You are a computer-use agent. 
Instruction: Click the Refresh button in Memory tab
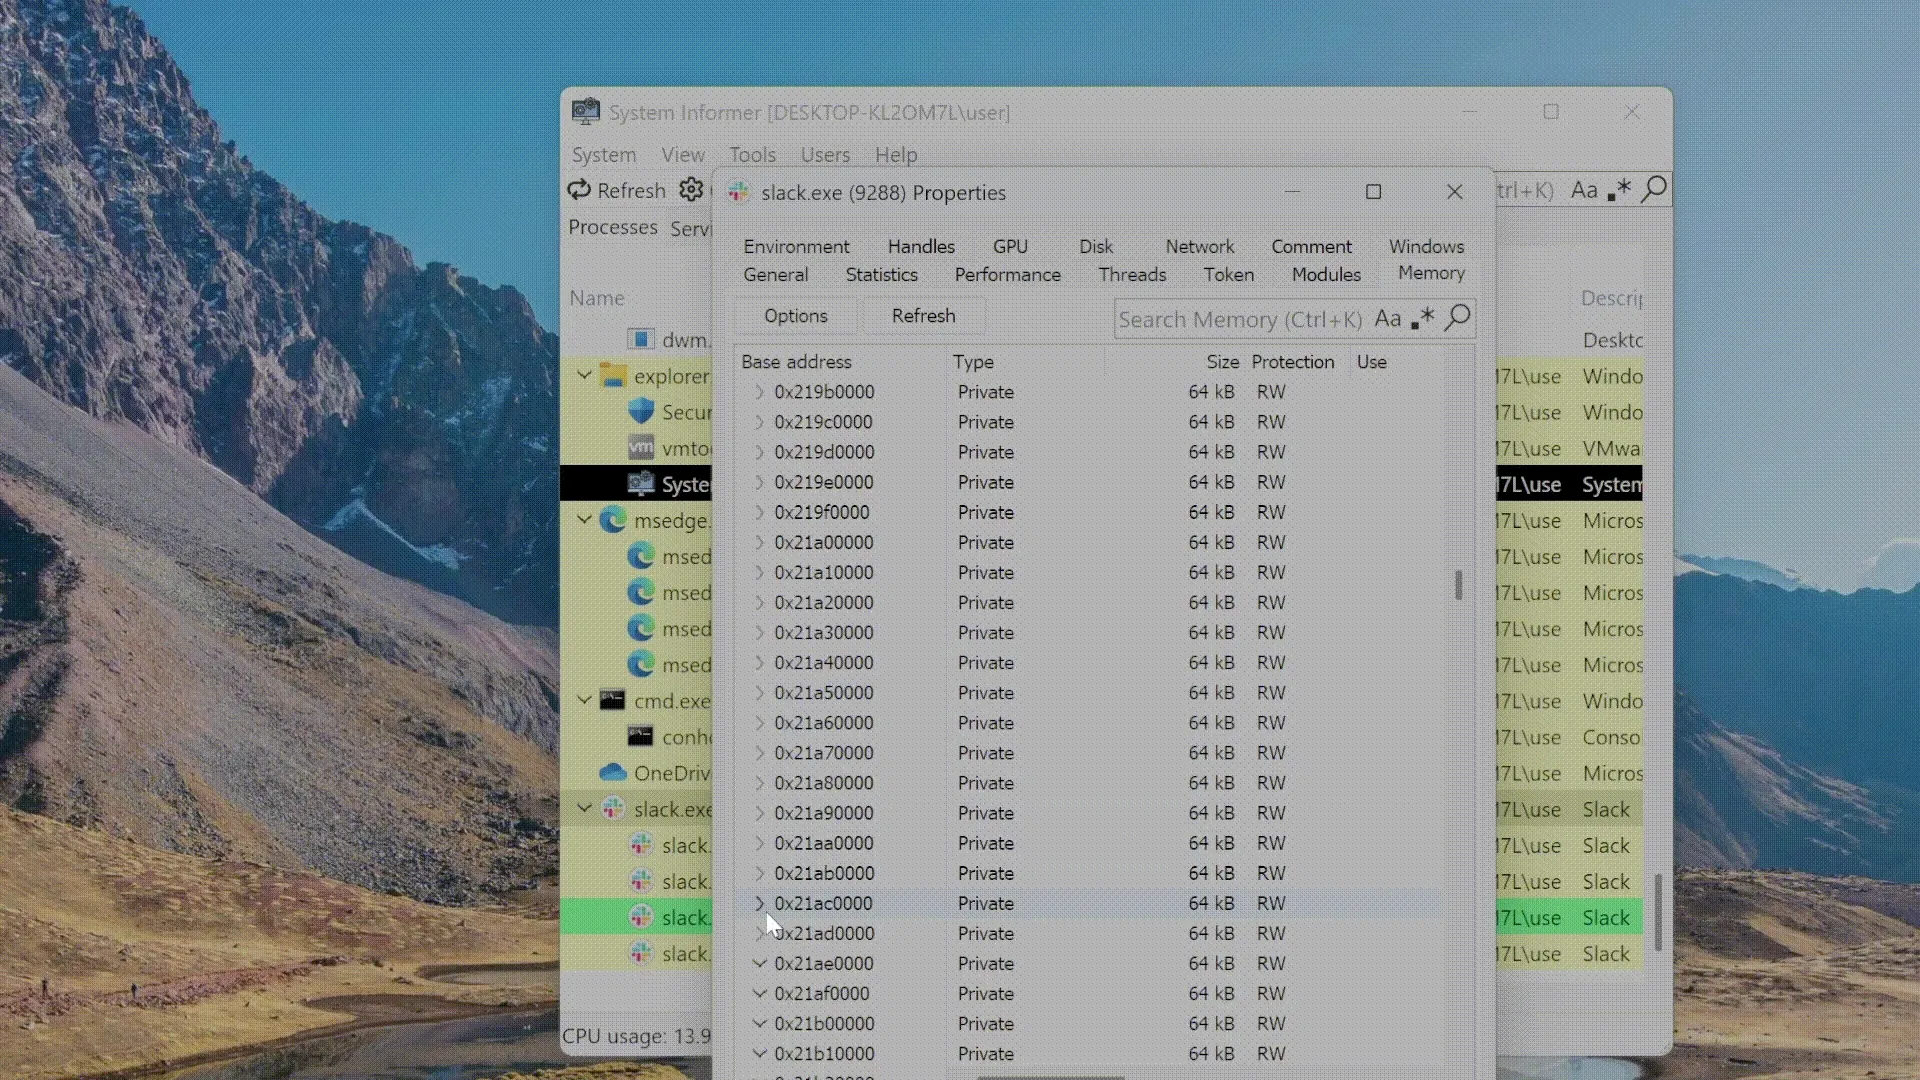pyautogui.click(x=923, y=316)
